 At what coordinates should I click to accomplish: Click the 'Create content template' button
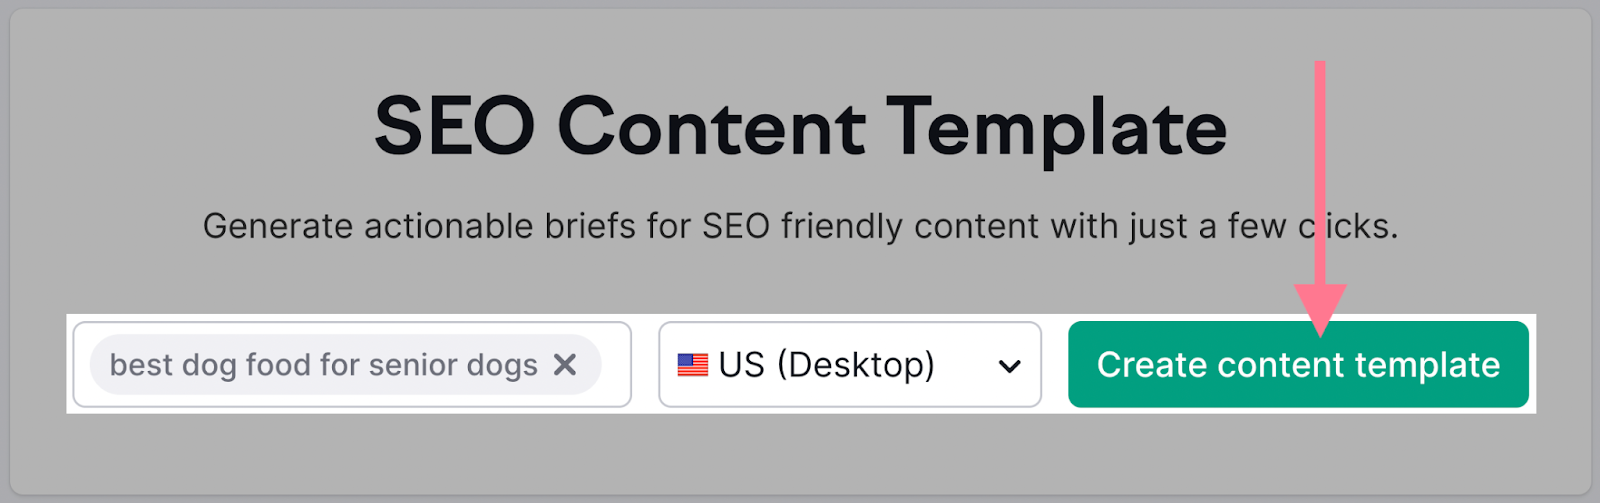coord(1298,364)
